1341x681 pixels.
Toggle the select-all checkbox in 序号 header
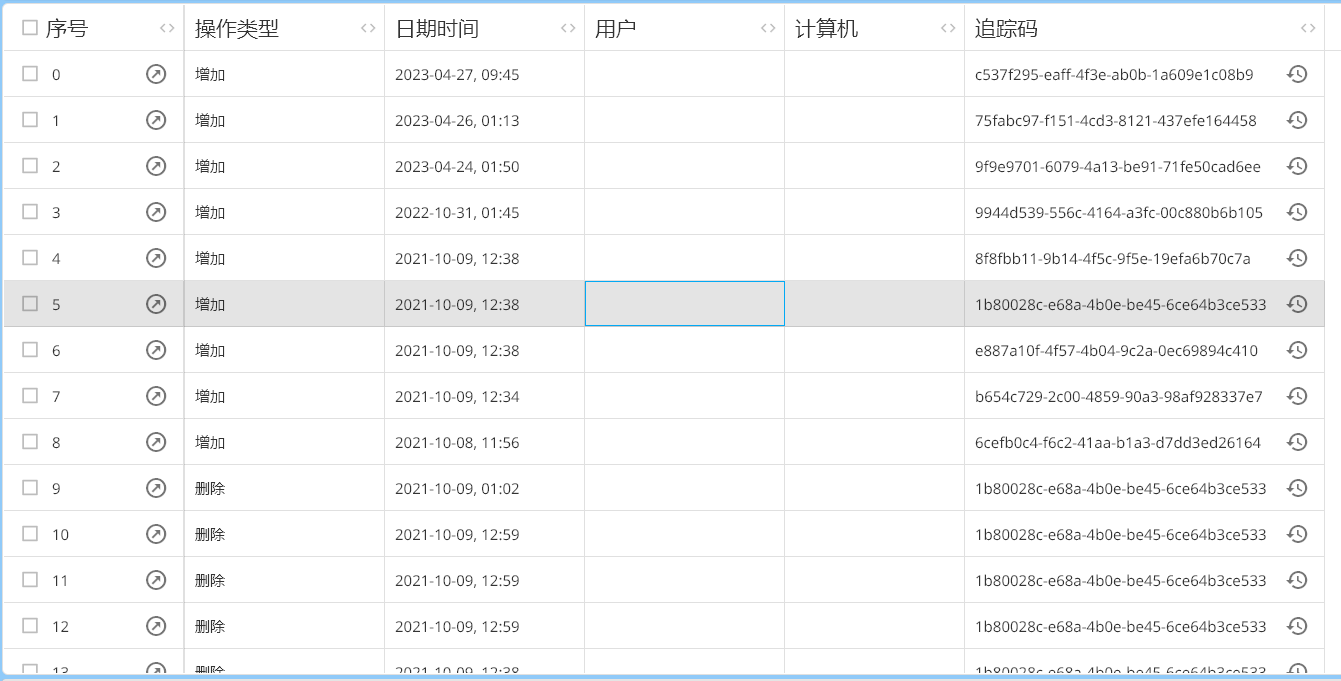30,28
